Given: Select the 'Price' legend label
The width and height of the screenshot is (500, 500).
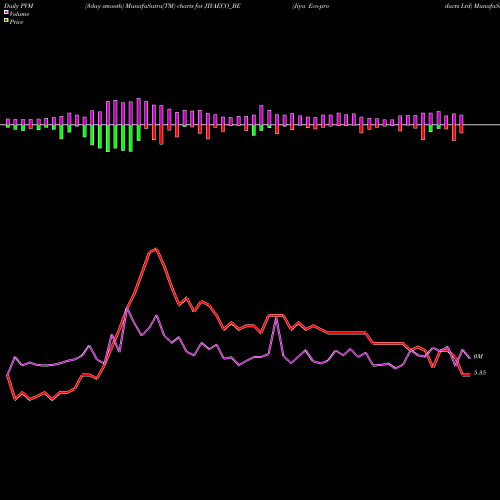Looking at the screenshot, I should point(16,22).
